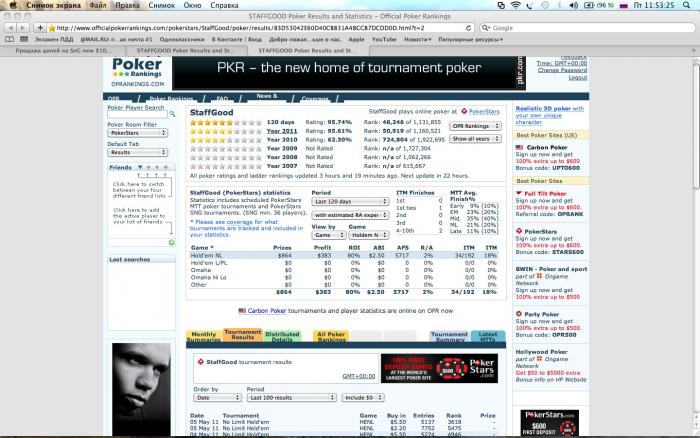Open the Окно menu
This screenshot has height=438, width=700.
click(192, 5)
